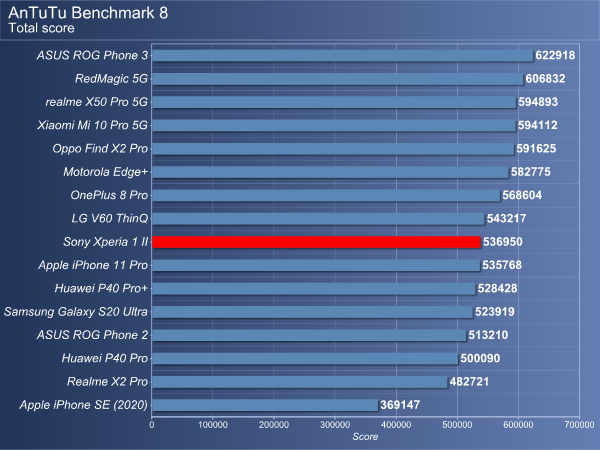Click the LG V60 ThinQ bar

tap(318, 218)
